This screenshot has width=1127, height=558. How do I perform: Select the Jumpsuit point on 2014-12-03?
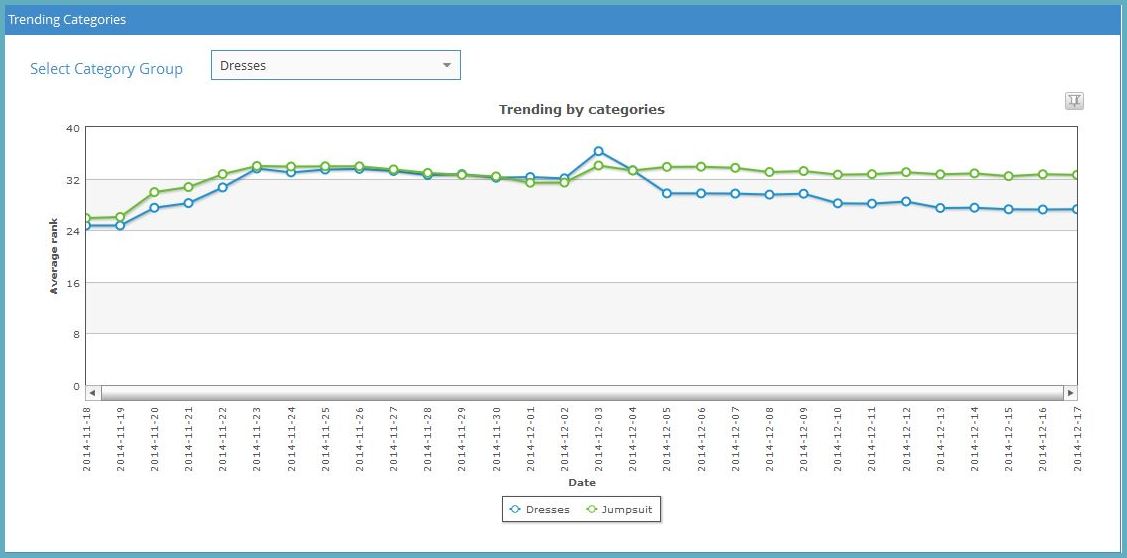point(598,165)
